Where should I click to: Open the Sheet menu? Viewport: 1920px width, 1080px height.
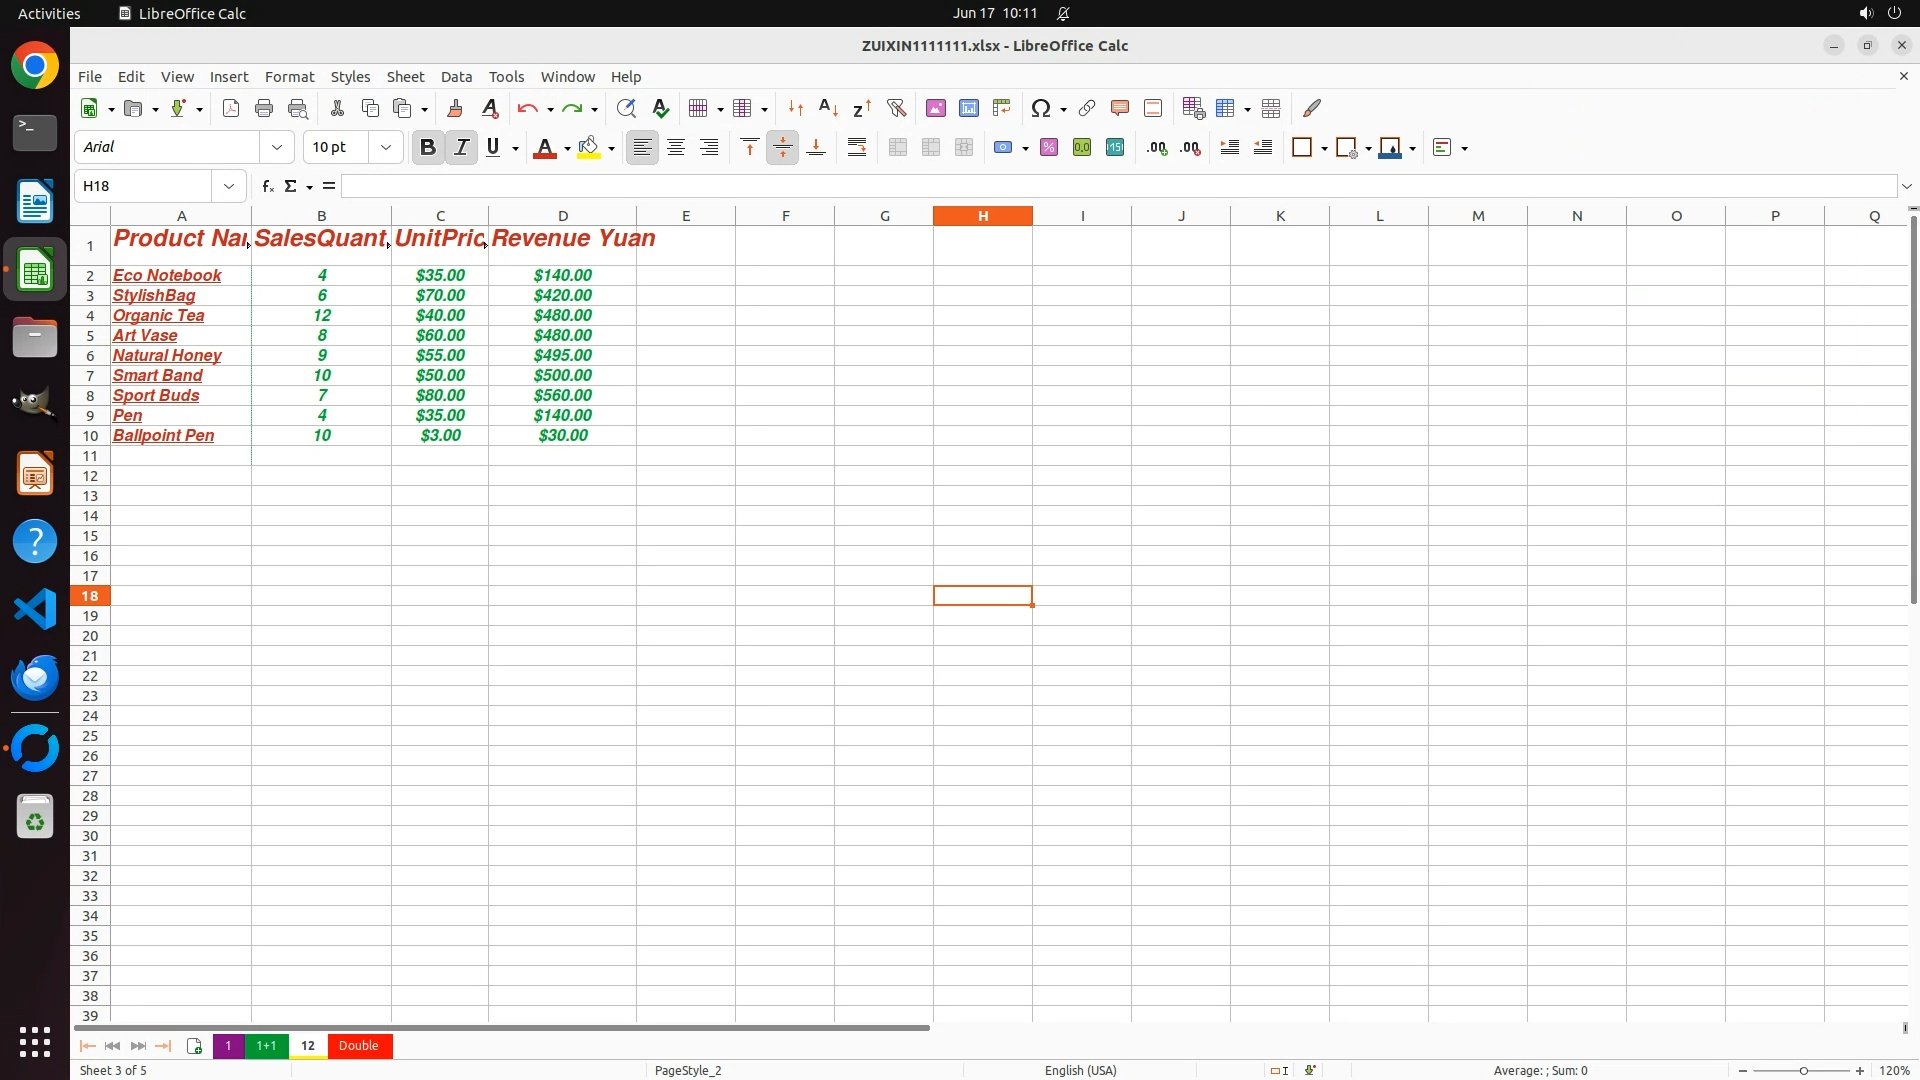tap(405, 77)
